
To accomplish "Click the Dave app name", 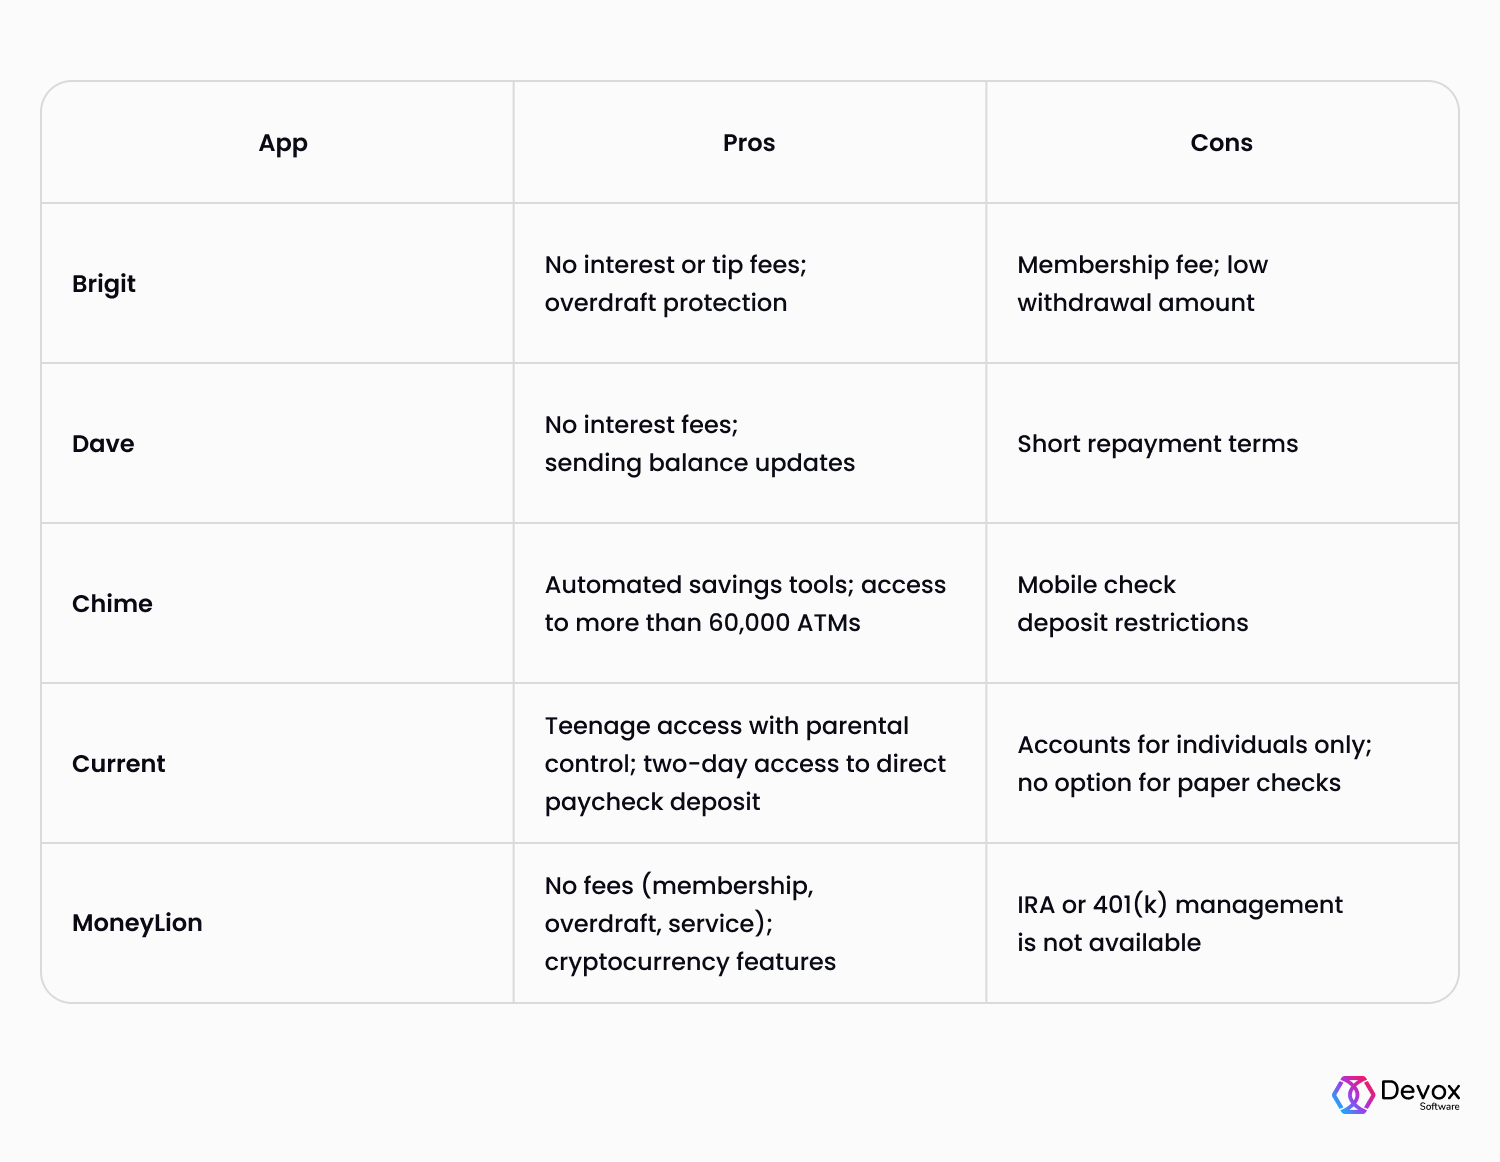I will coord(103,444).
